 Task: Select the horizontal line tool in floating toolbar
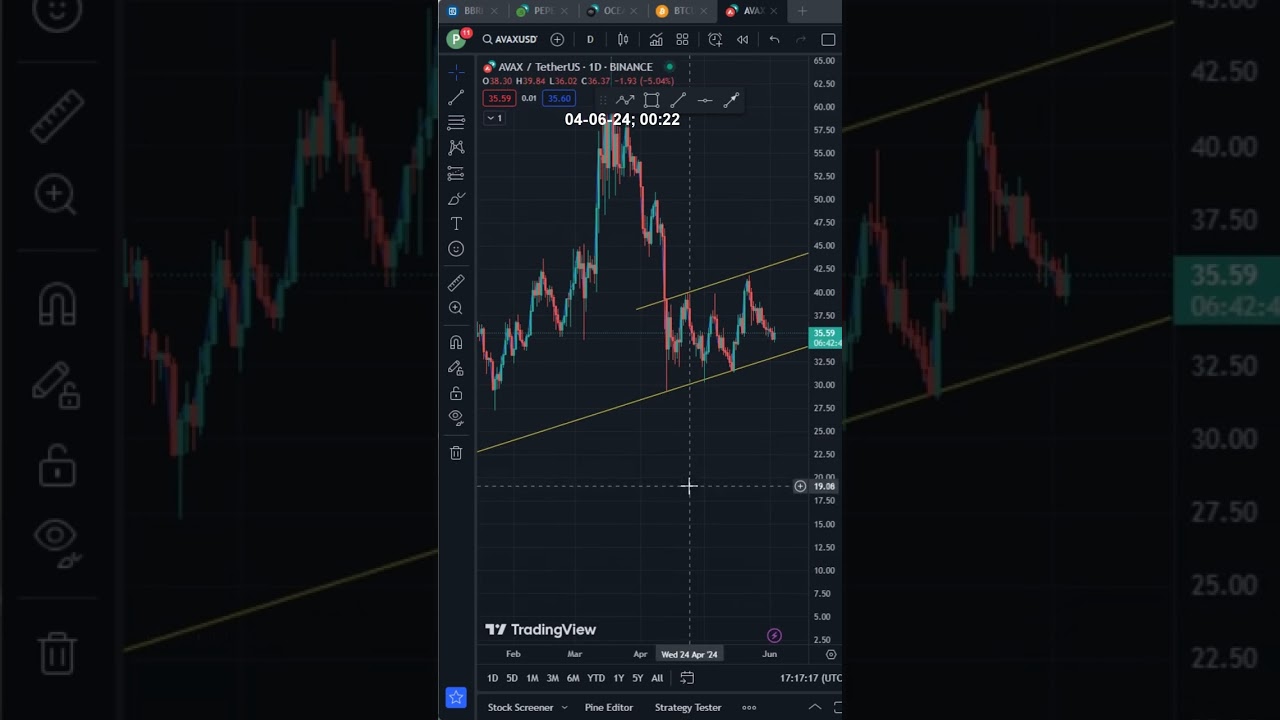click(x=705, y=100)
